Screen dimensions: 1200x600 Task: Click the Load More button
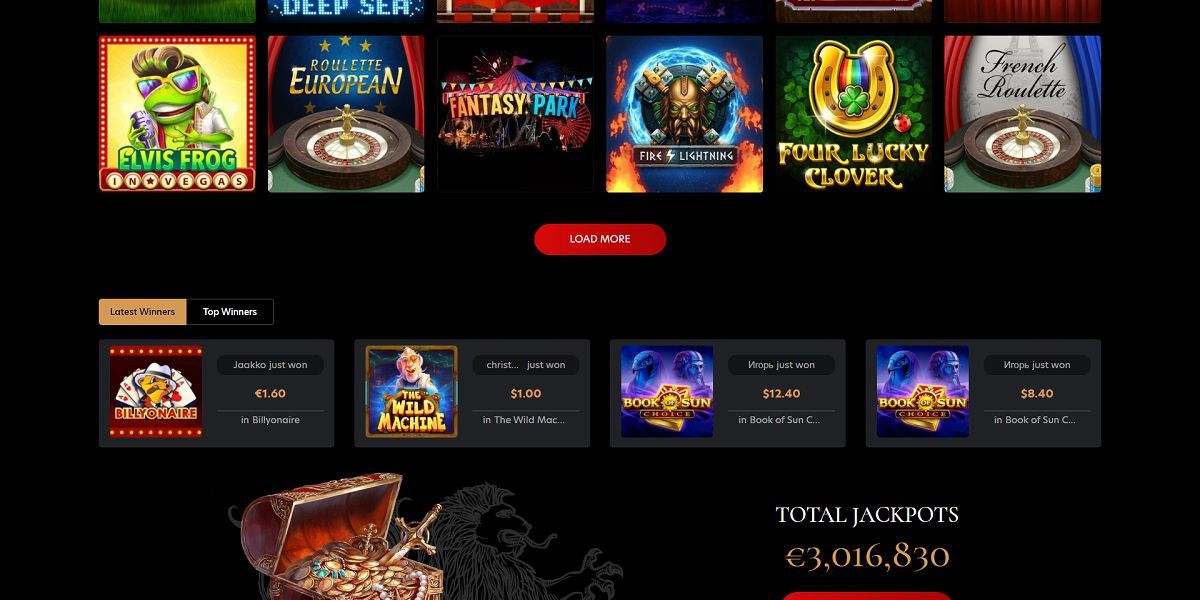600,239
